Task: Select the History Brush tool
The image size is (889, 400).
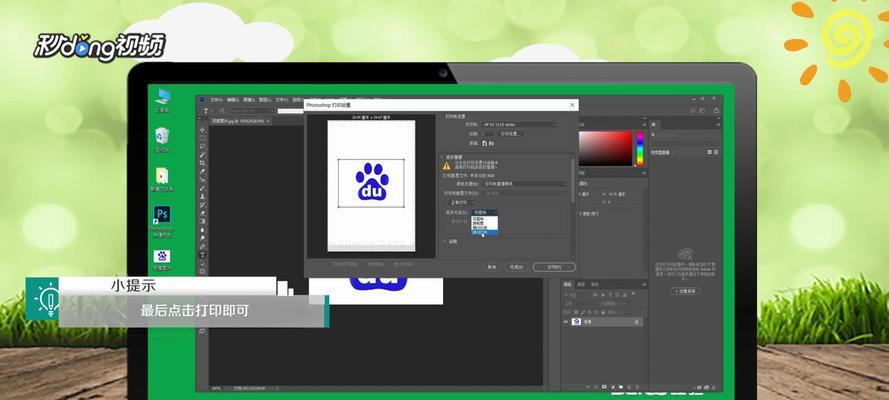Action: tap(202, 205)
